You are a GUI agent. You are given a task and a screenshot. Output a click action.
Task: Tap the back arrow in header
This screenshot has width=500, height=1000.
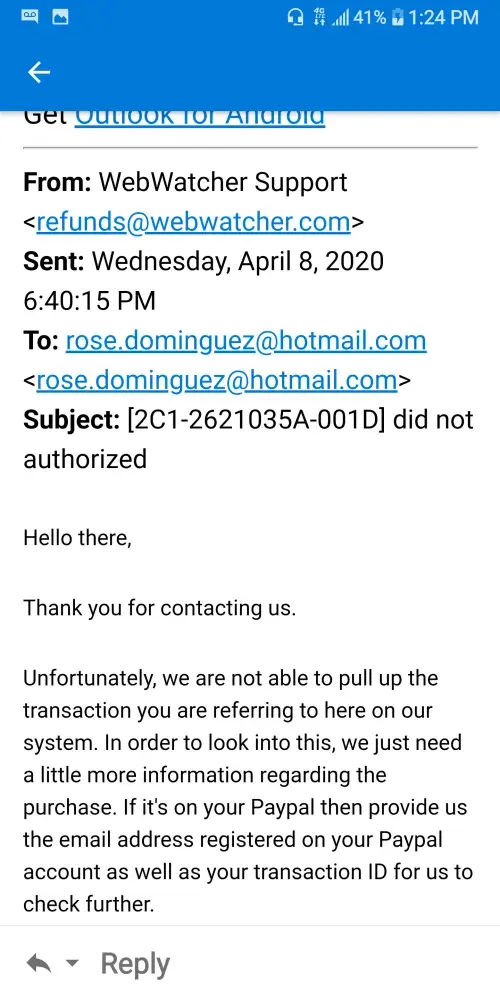(39, 73)
